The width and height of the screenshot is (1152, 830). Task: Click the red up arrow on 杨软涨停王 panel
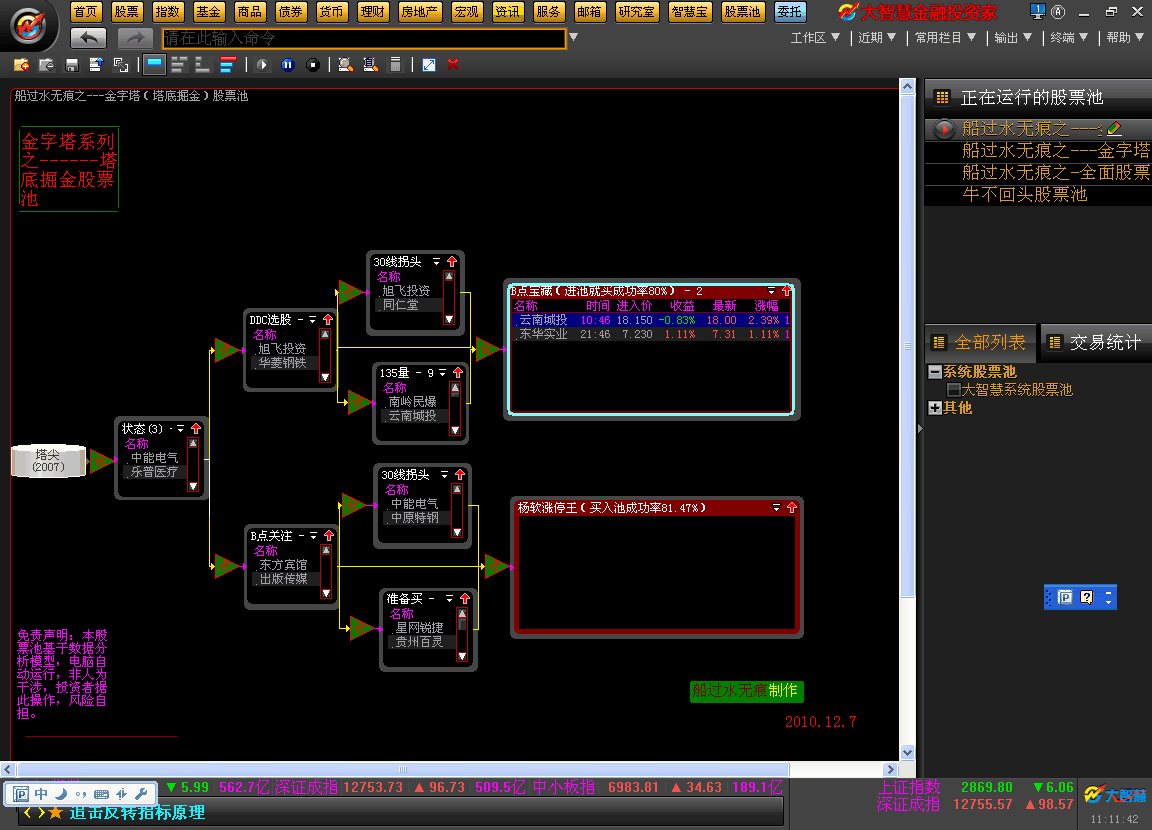[792, 508]
